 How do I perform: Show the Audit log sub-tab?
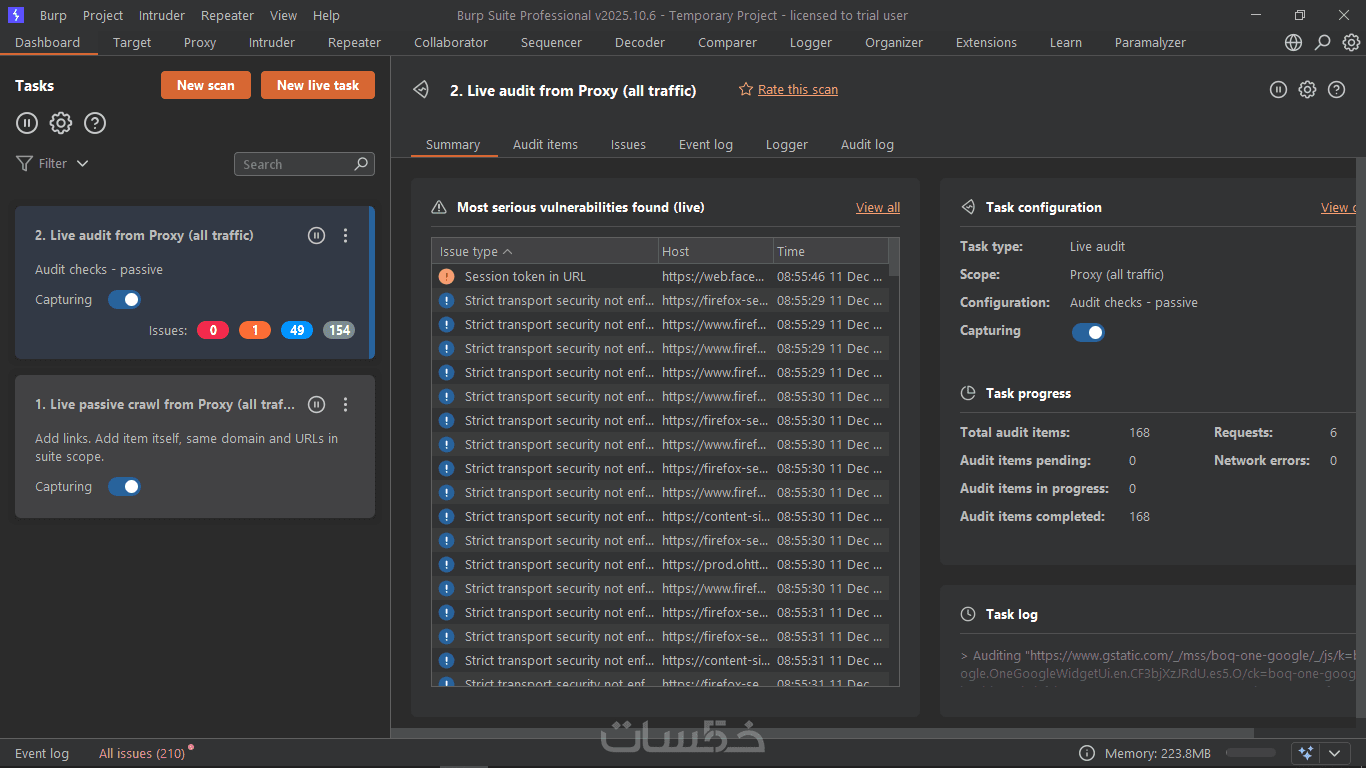click(867, 144)
